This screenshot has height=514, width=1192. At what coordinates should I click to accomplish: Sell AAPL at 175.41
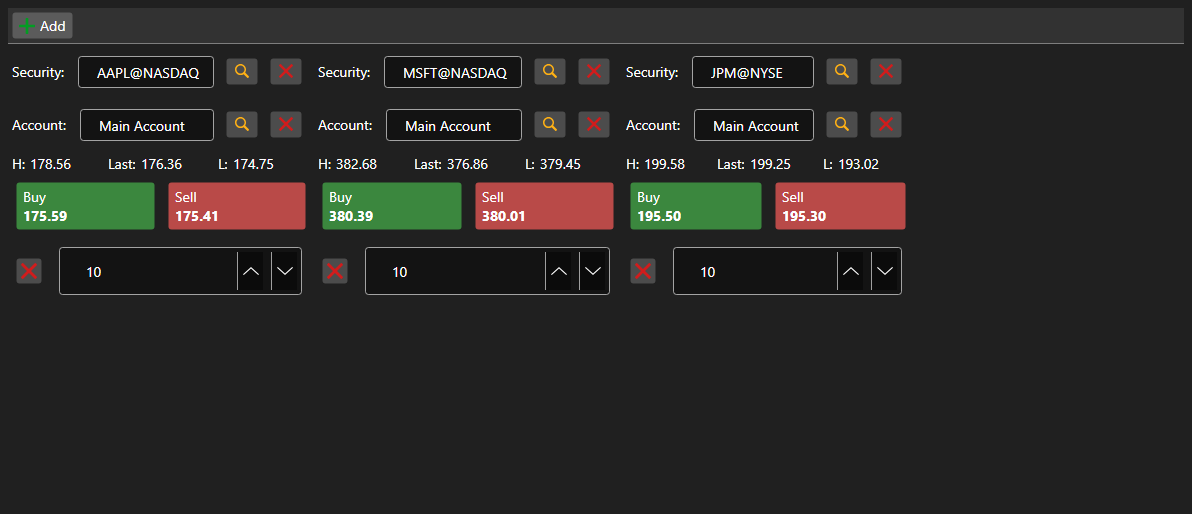pos(236,206)
